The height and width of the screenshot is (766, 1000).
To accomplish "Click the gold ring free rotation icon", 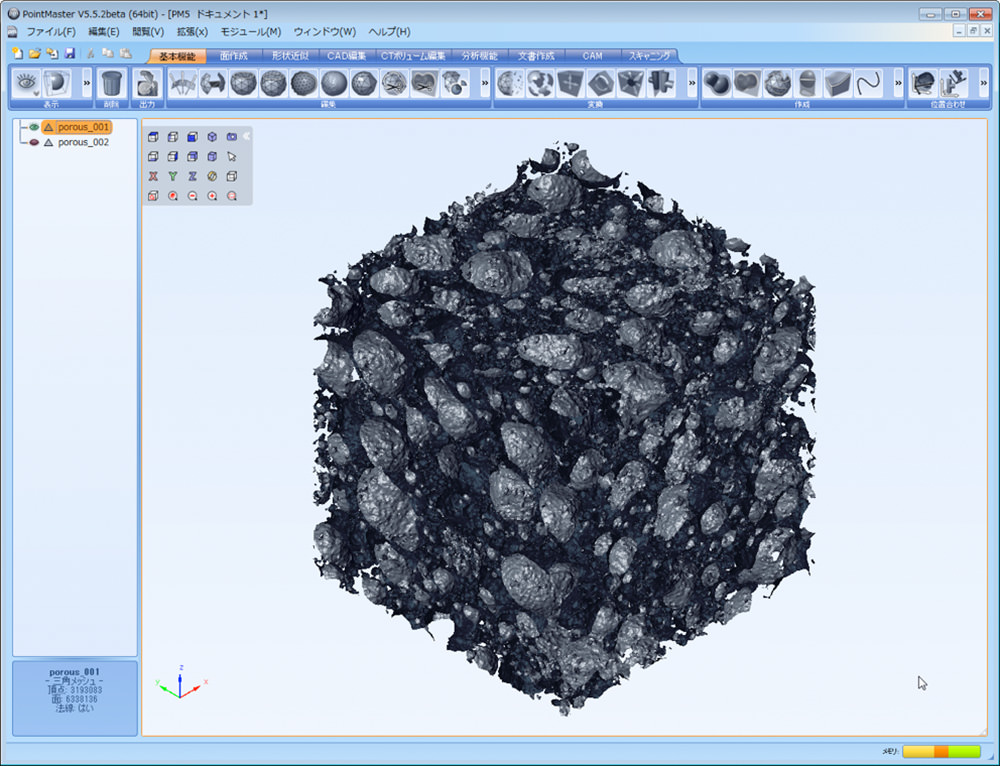I will point(212,176).
